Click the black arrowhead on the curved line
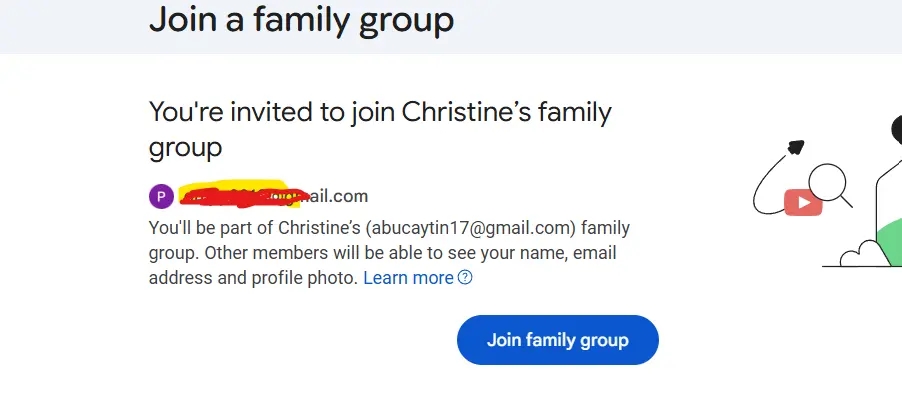 tap(796, 147)
